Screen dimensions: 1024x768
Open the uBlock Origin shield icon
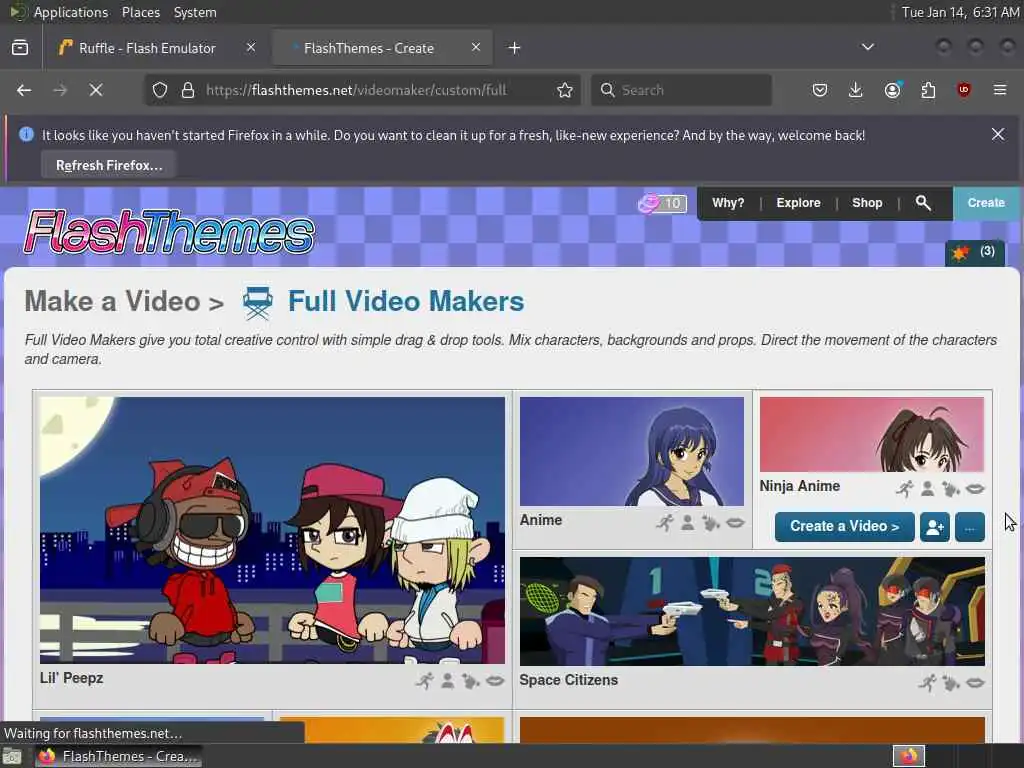(x=964, y=90)
